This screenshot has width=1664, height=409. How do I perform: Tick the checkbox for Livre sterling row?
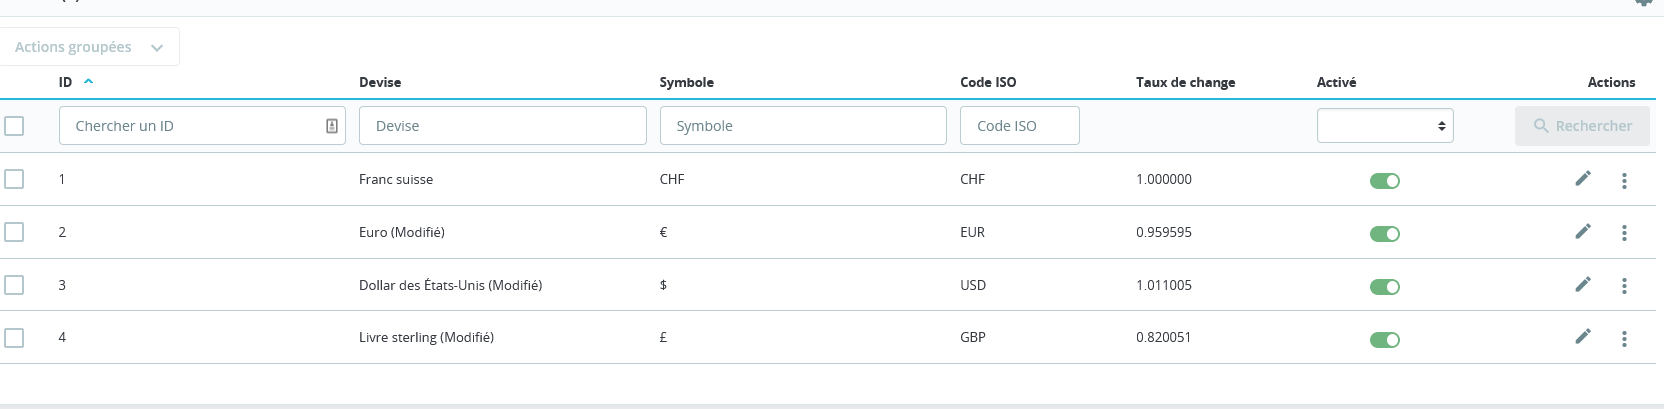pos(14,338)
